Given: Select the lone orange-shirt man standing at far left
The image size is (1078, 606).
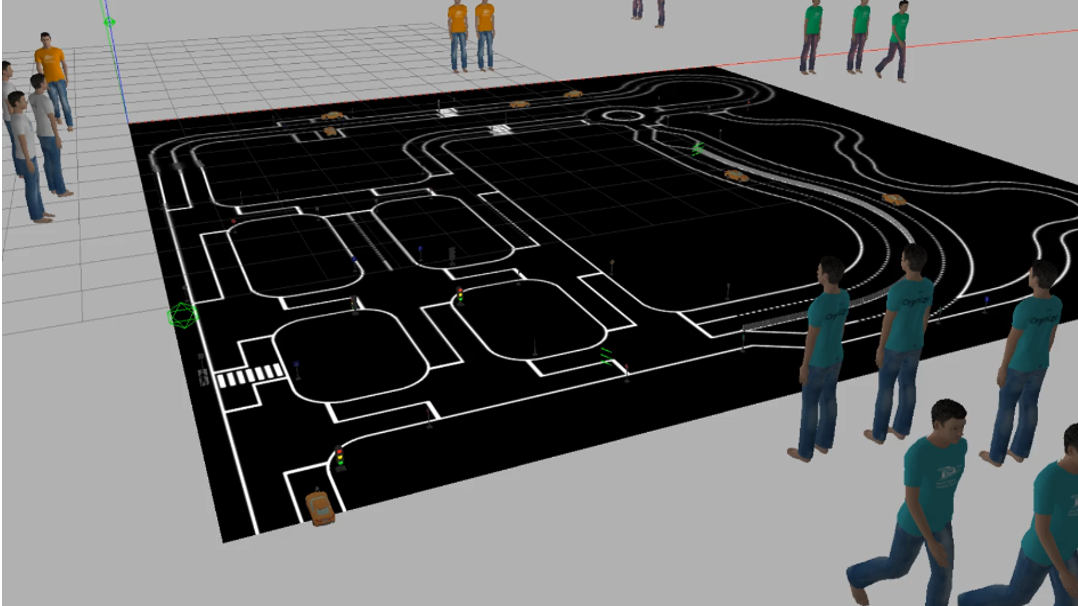Looking at the screenshot, I should (54, 80).
